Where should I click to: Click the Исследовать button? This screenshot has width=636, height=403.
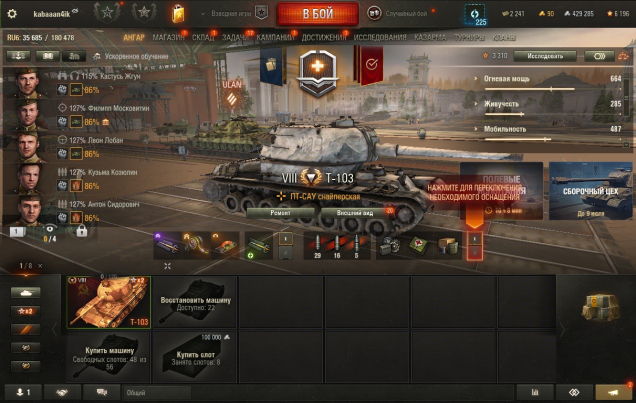coord(545,56)
